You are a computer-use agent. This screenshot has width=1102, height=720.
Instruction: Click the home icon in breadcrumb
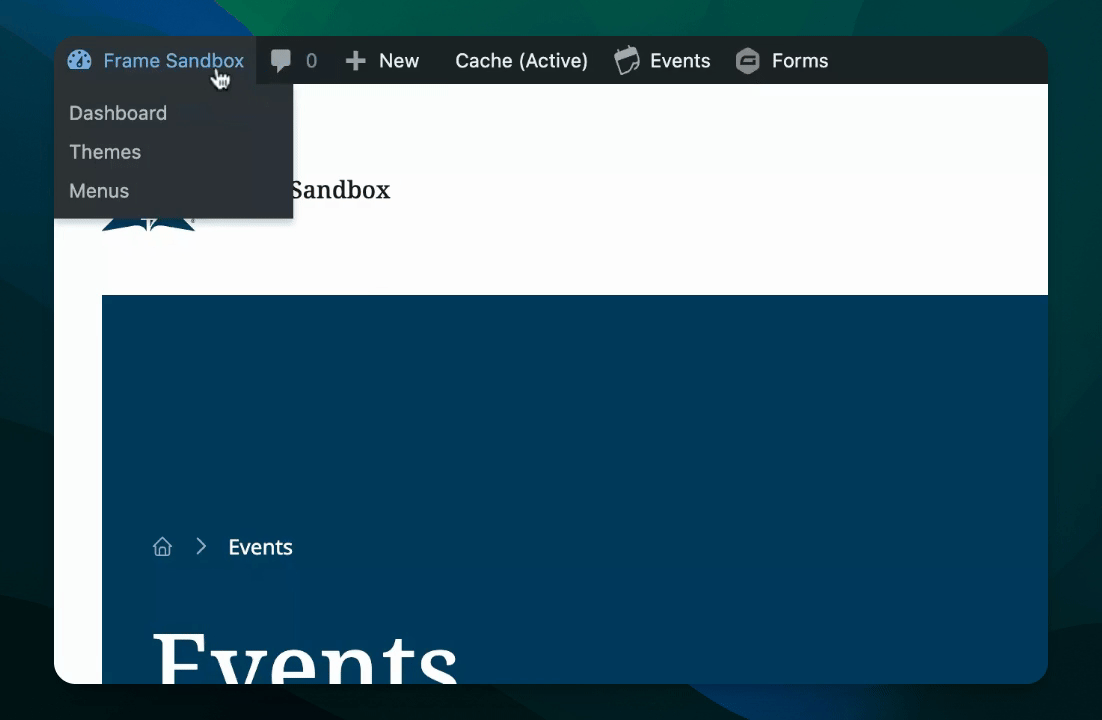[162, 546]
